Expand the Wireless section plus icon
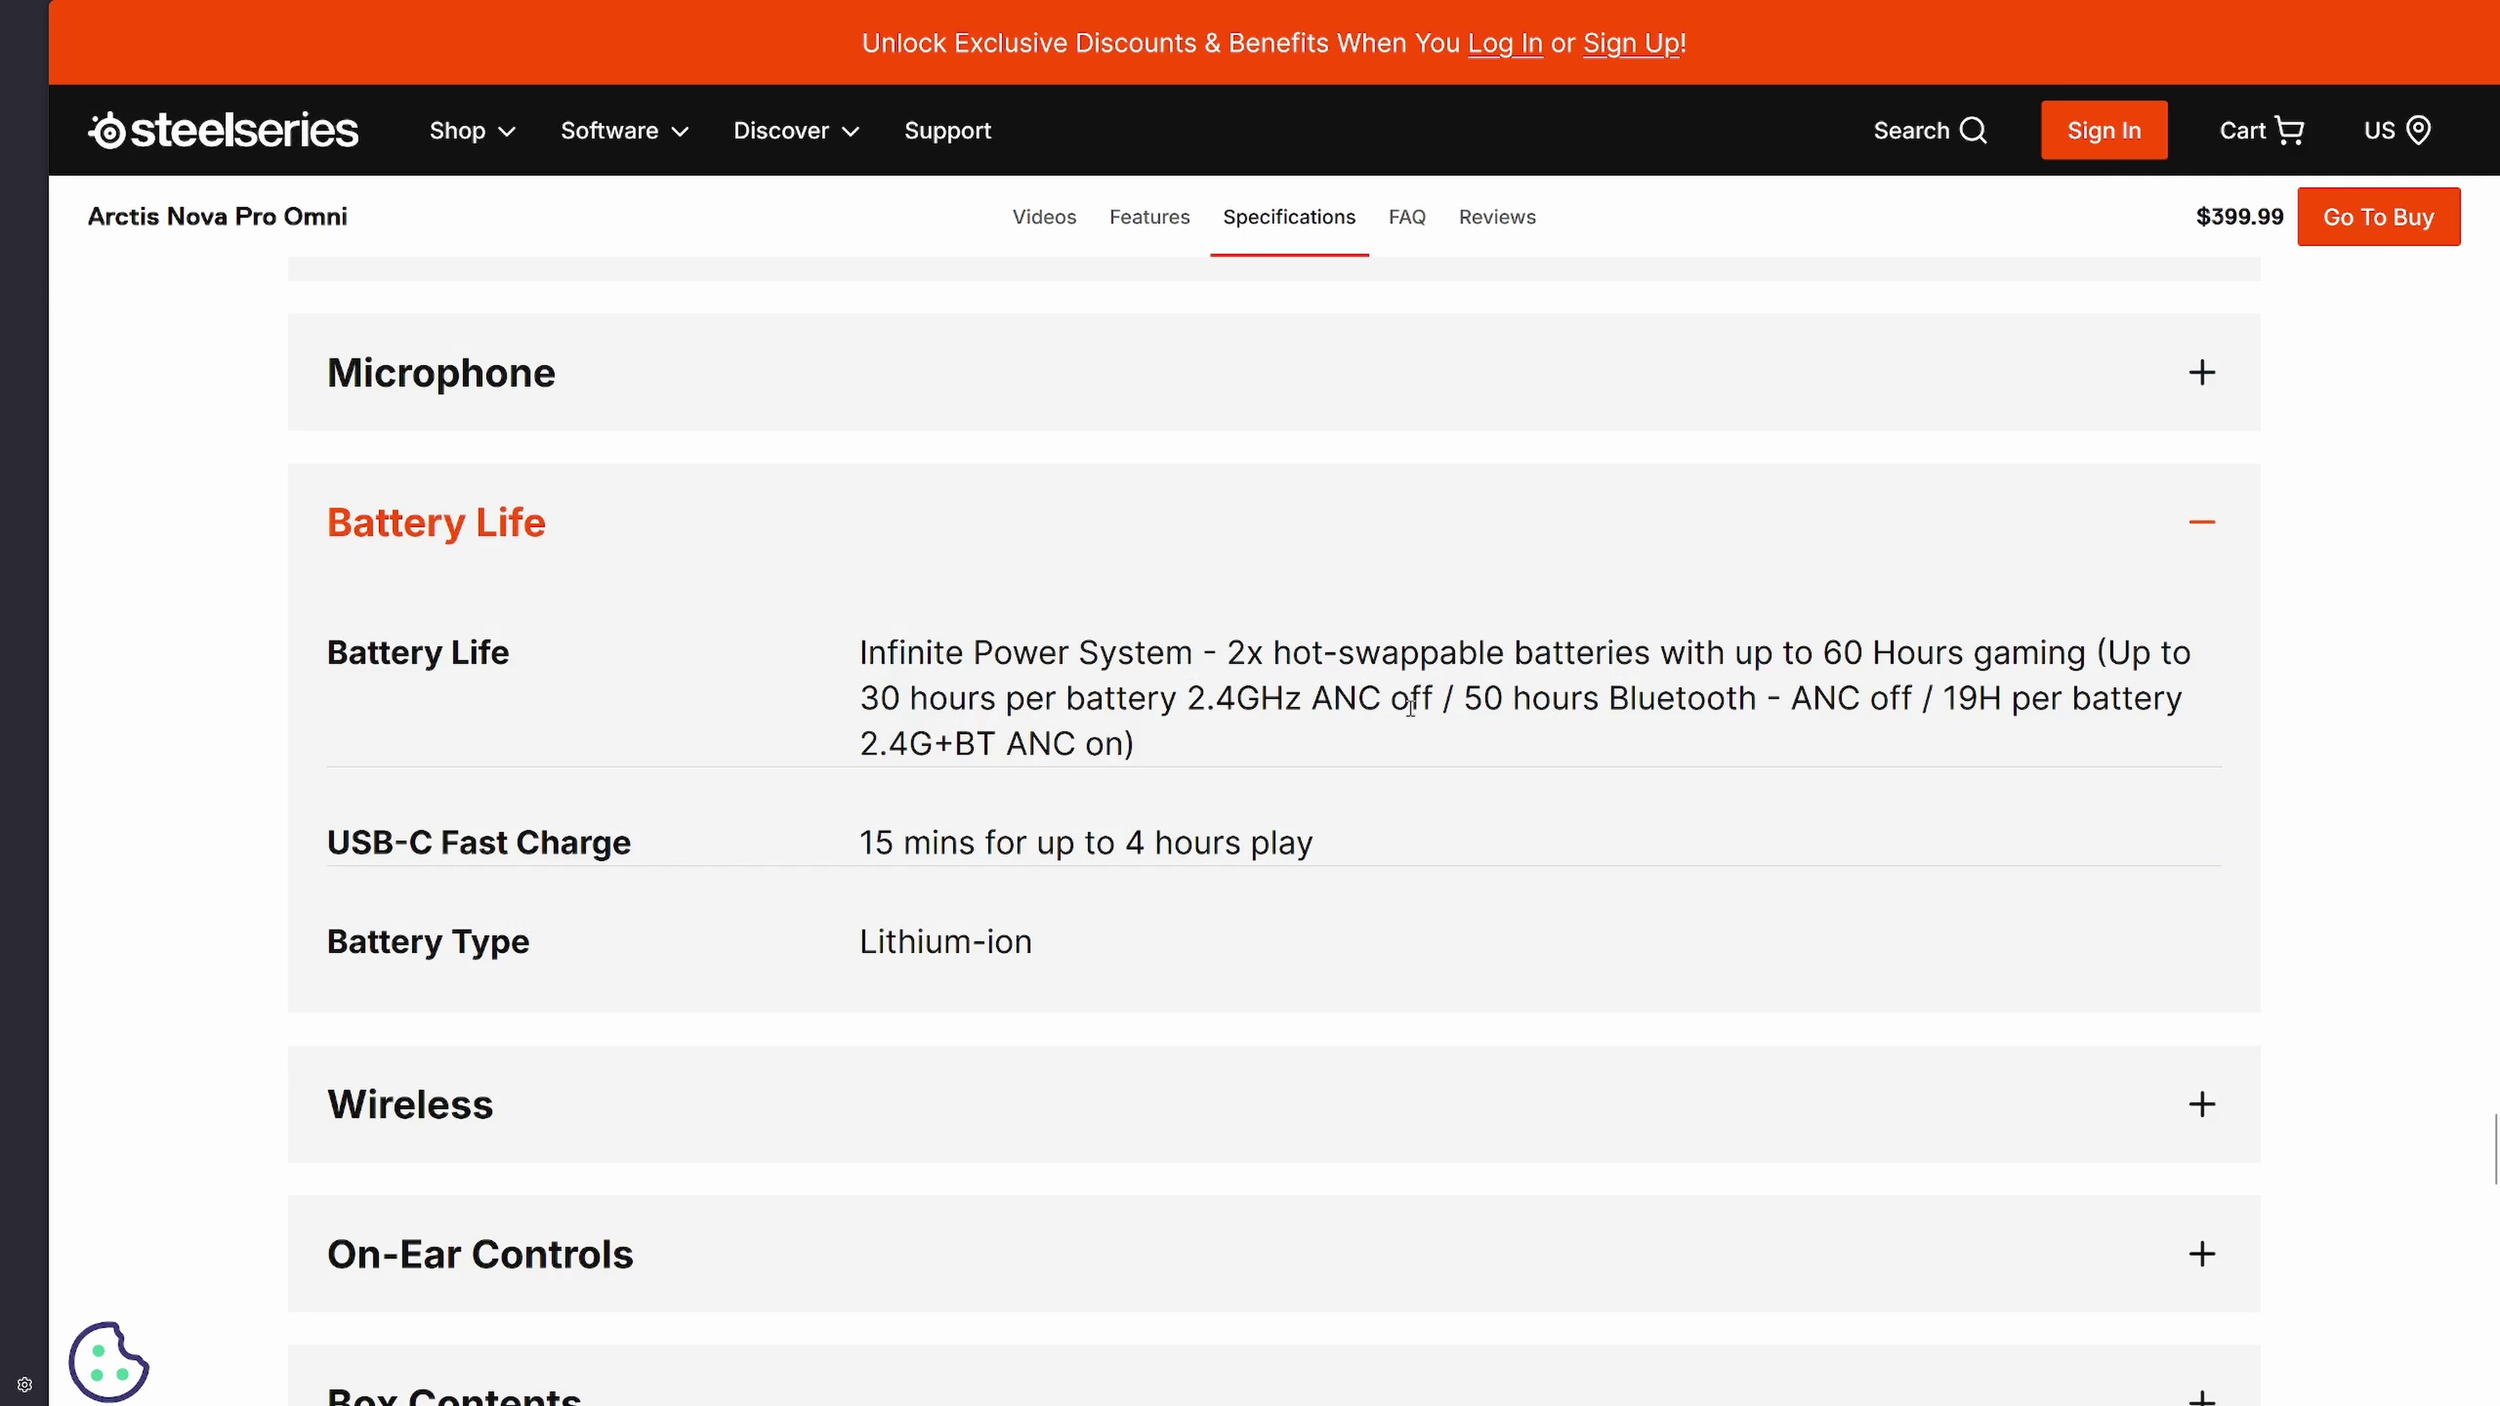Screen dimensions: 2500x1406 point(2201,1104)
